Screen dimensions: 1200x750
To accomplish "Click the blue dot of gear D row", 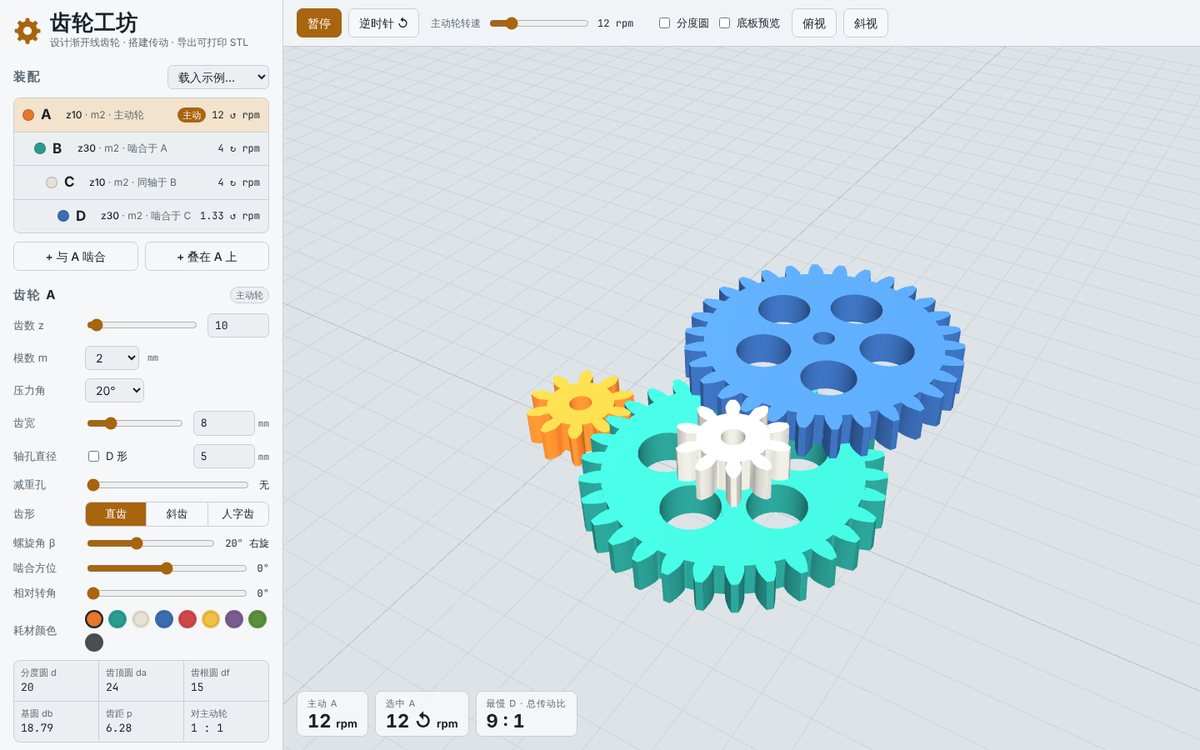I will (x=63, y=216).
